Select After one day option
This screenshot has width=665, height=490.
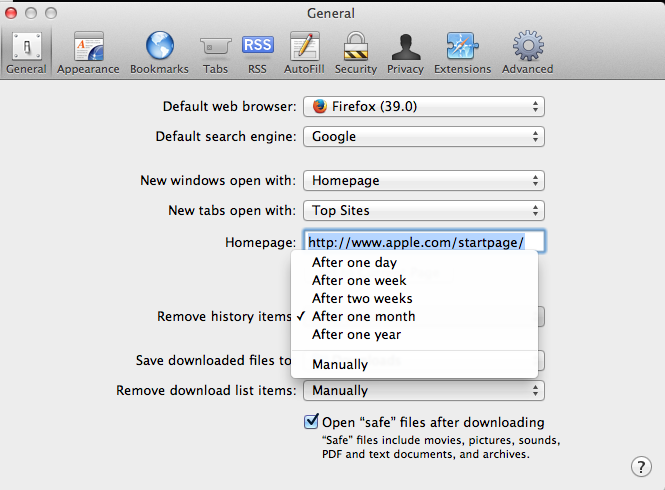[414, 263]
